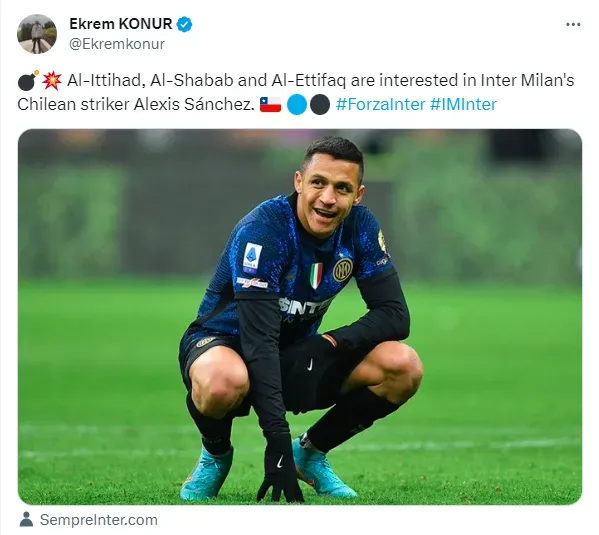Screen dimensions: 599x535
Task: Click the Serie A patch on the sleeve
Action: point(253,258)
